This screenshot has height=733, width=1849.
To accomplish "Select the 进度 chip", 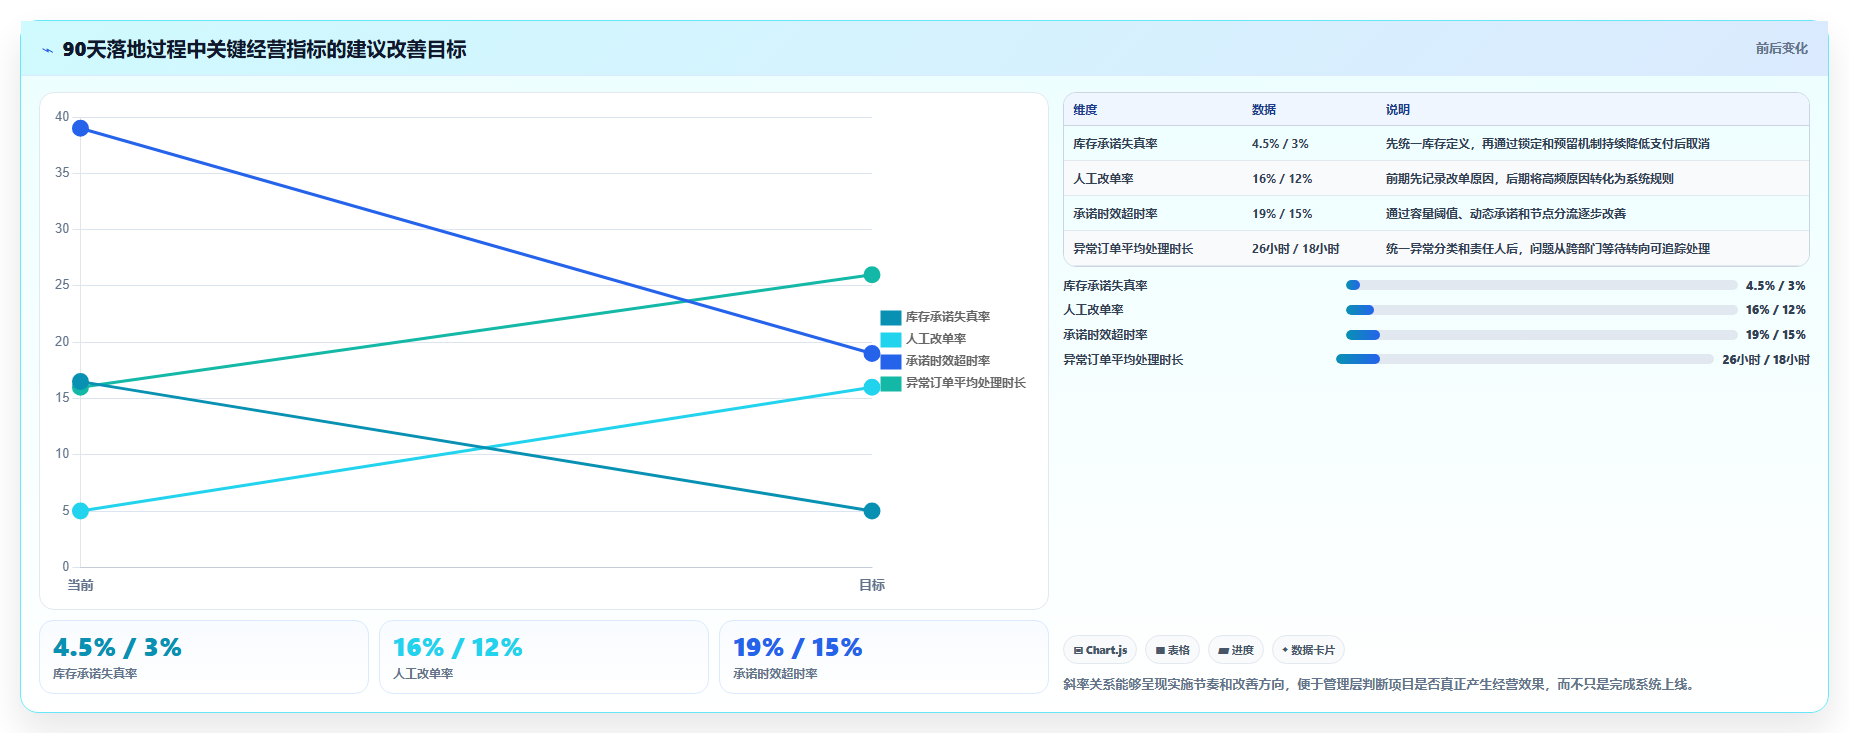I will (x=1236, y=650).
